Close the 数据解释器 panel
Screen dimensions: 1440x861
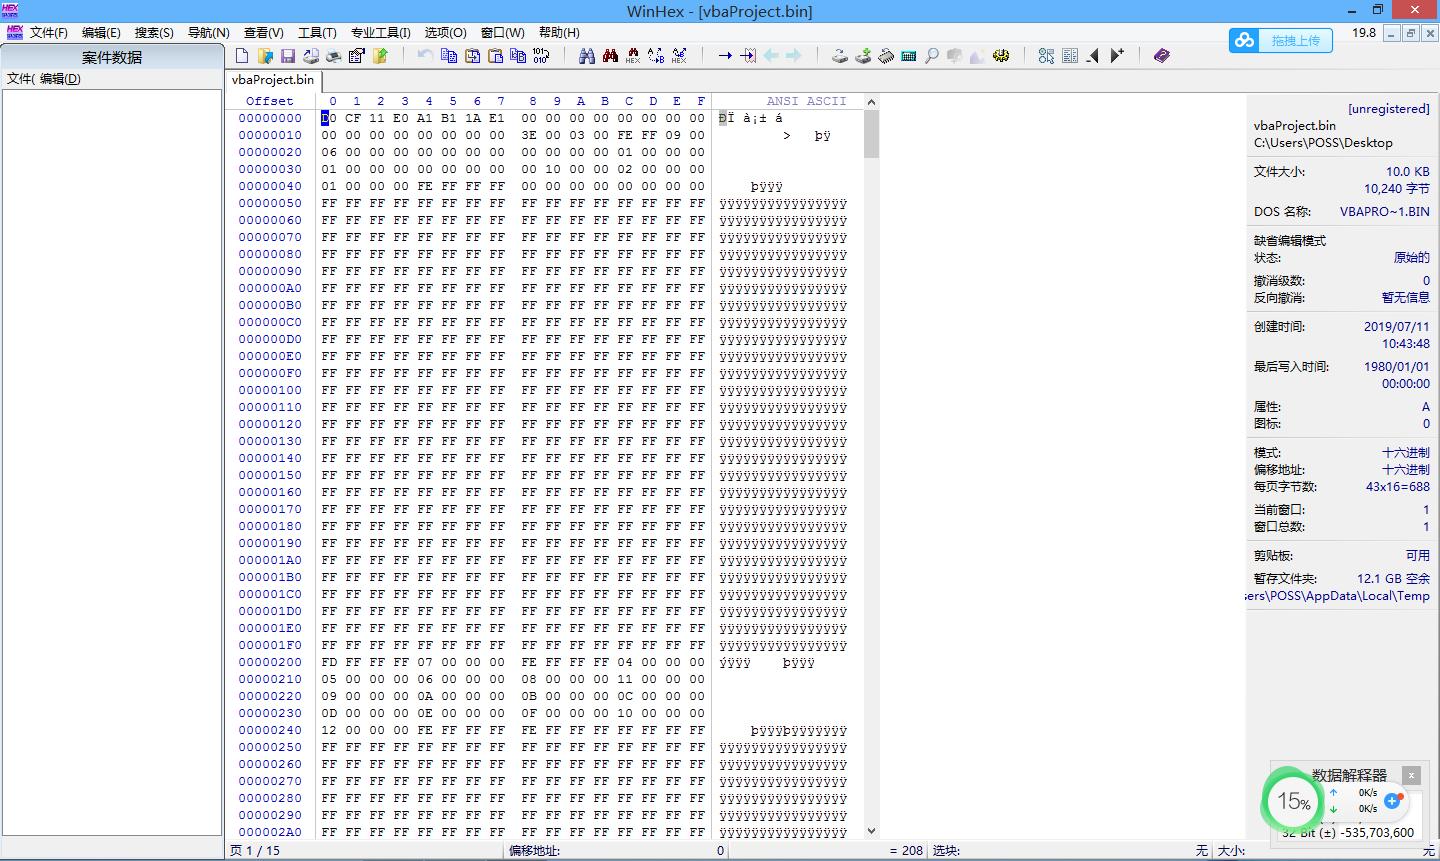click(x=1411, y=775)
